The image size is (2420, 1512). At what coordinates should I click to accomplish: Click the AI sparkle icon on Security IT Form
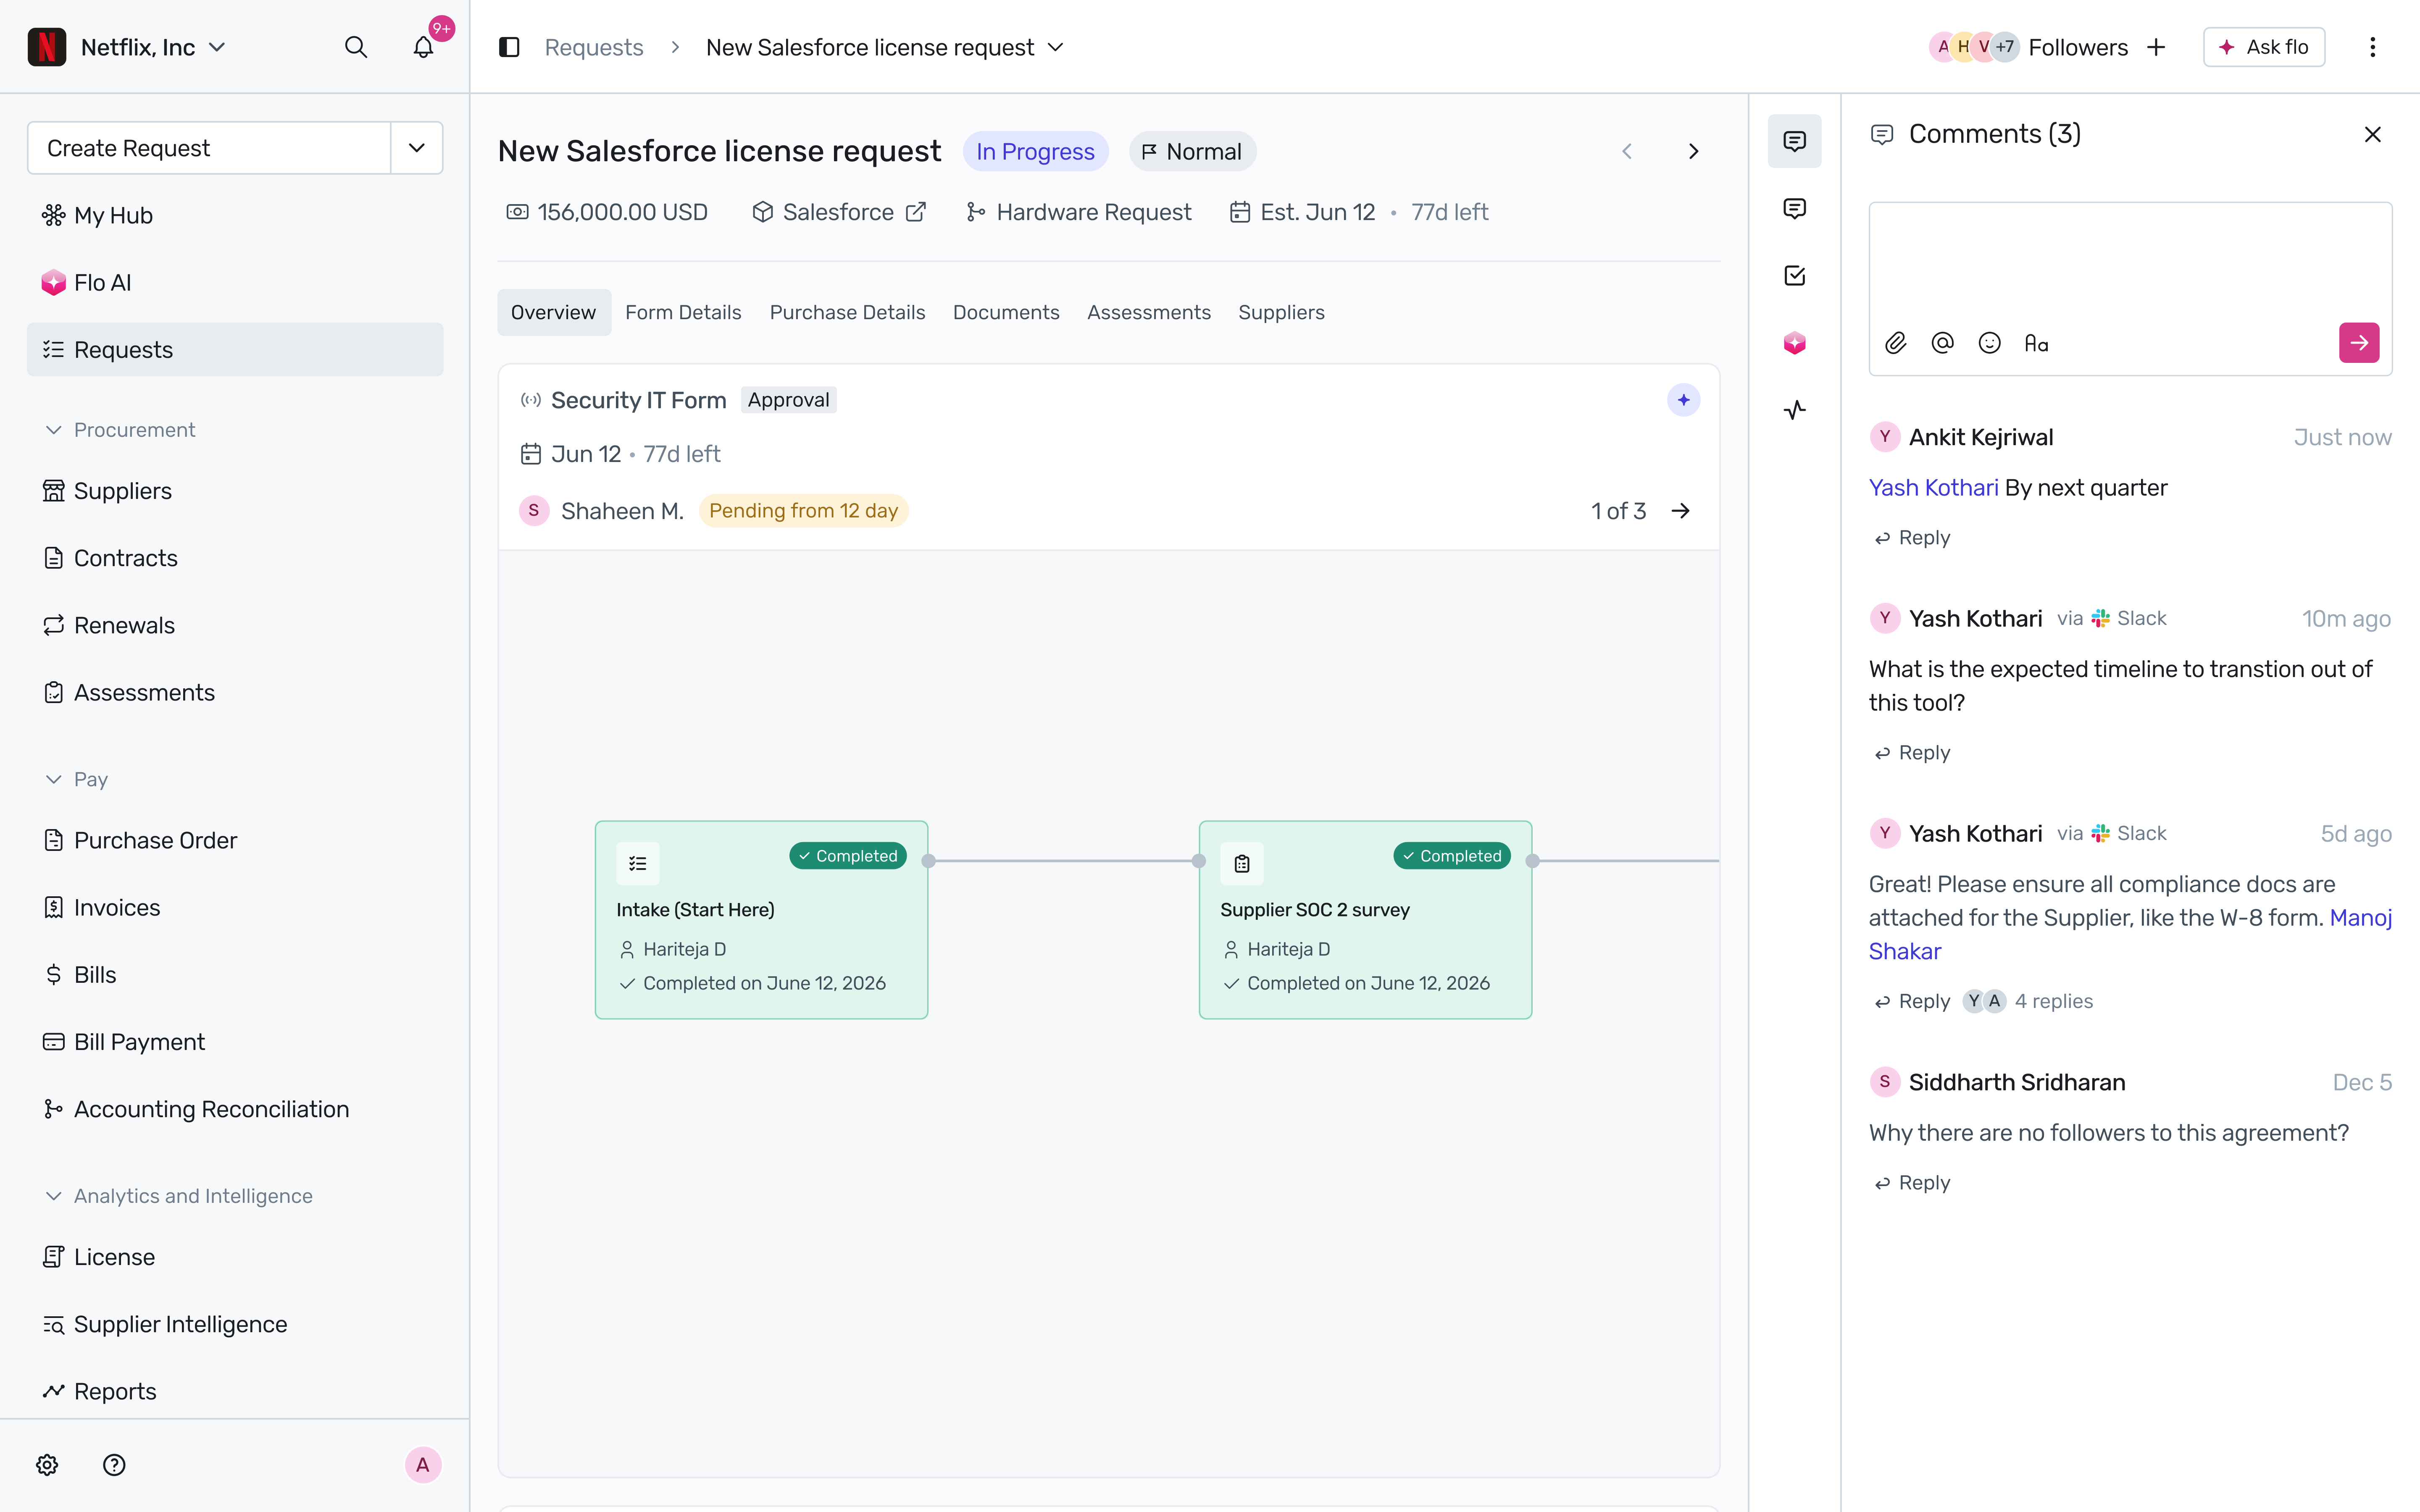[1683, 400]
